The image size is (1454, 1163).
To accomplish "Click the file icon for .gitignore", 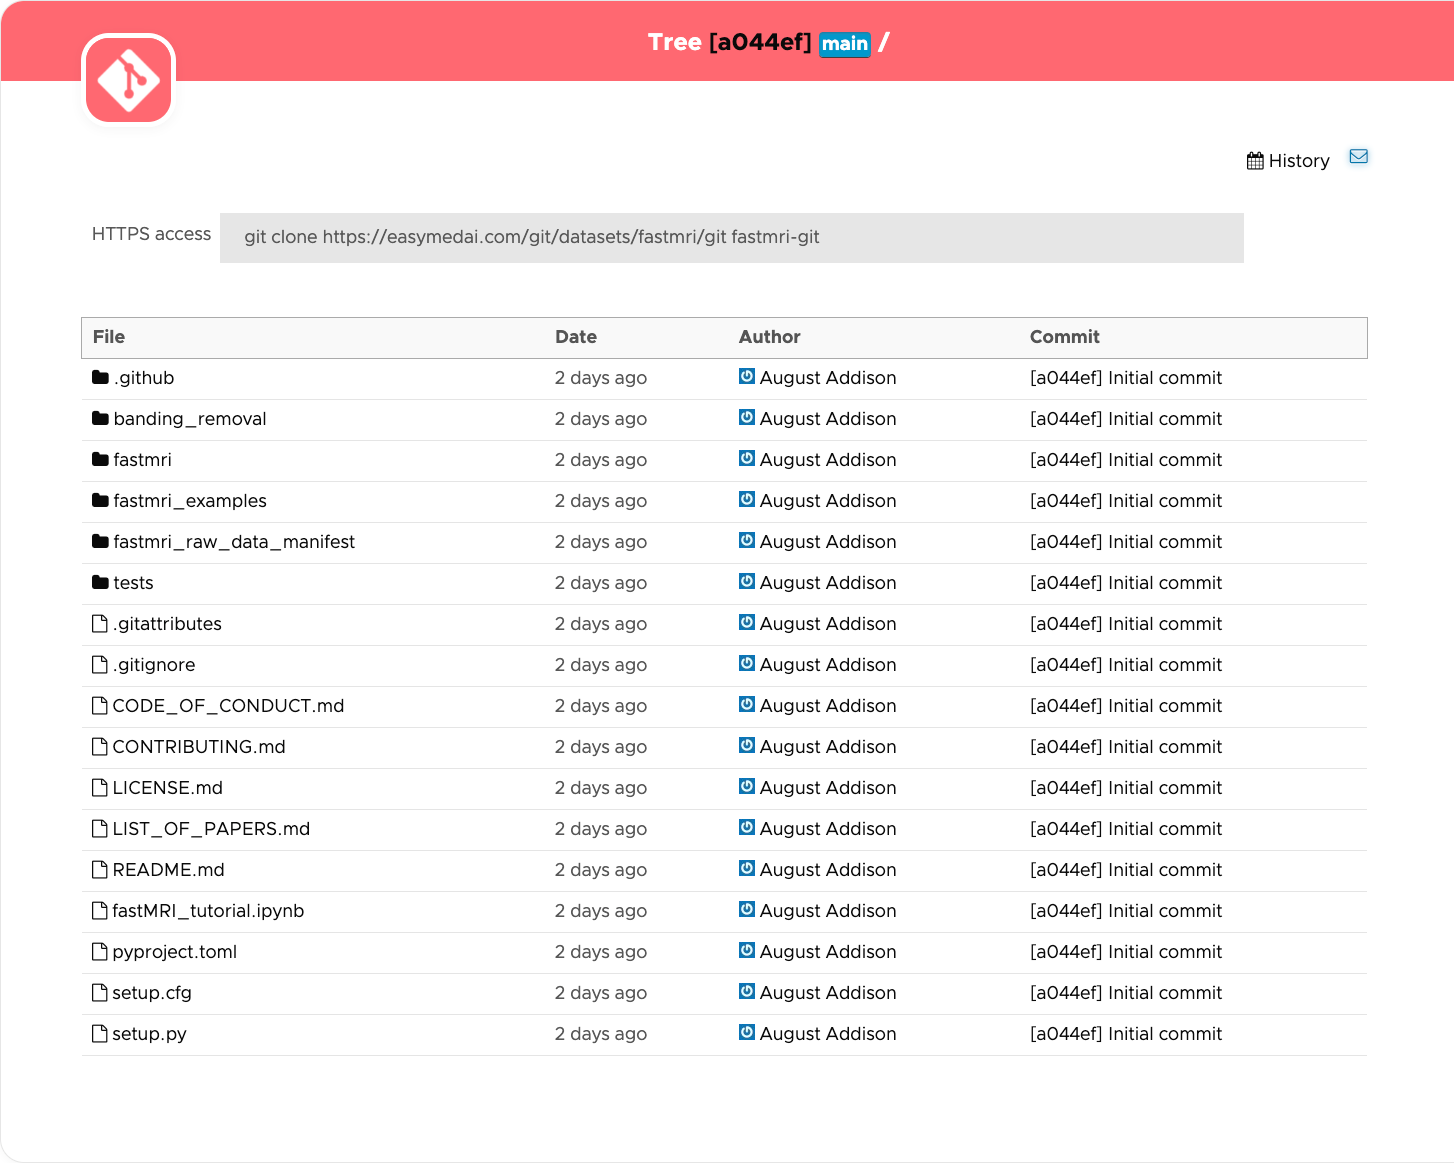I will 100,664.
